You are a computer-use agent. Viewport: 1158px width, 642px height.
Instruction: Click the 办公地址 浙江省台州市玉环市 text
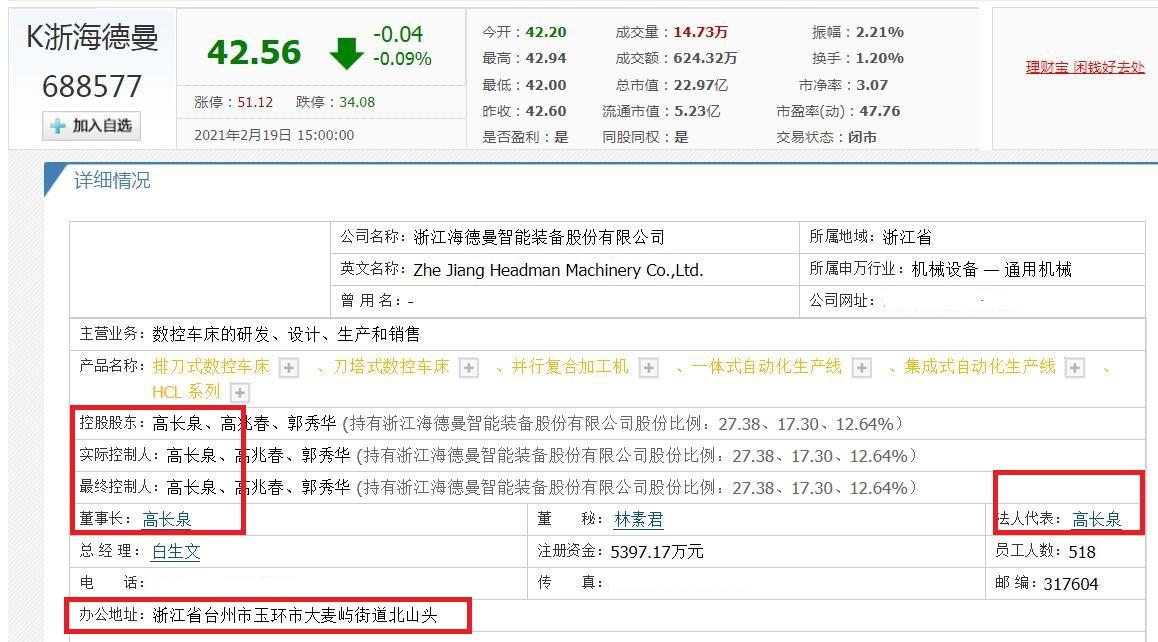tap(295, 615)
